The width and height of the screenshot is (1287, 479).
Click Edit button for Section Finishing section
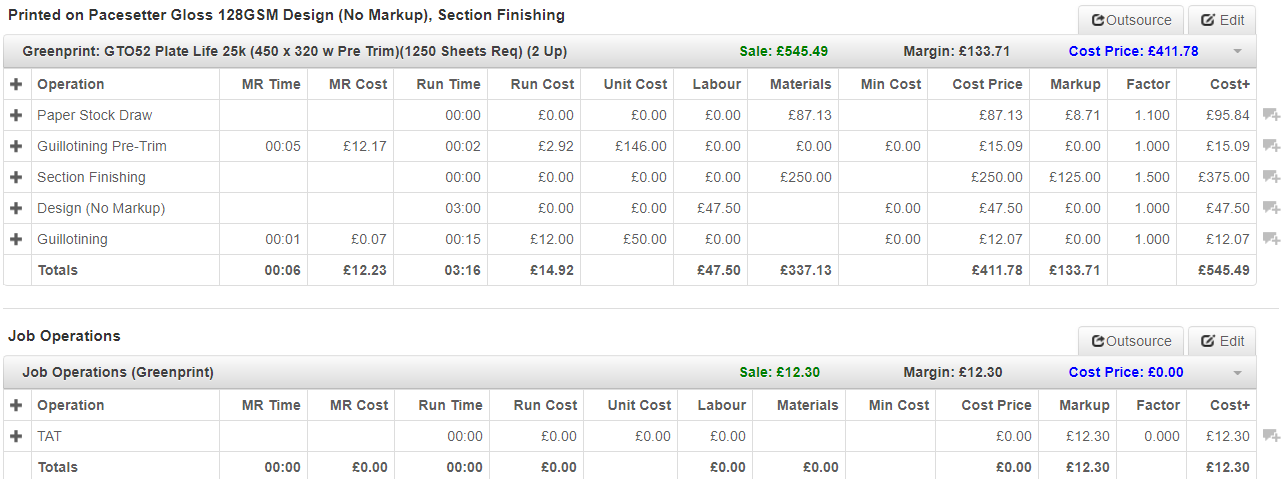(1222, 20)
